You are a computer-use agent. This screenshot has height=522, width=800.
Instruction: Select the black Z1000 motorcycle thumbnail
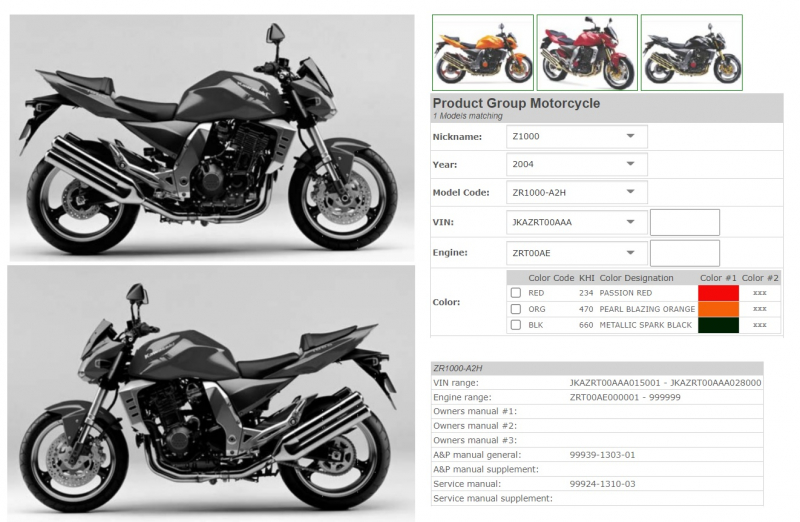[x=692, y=53]
